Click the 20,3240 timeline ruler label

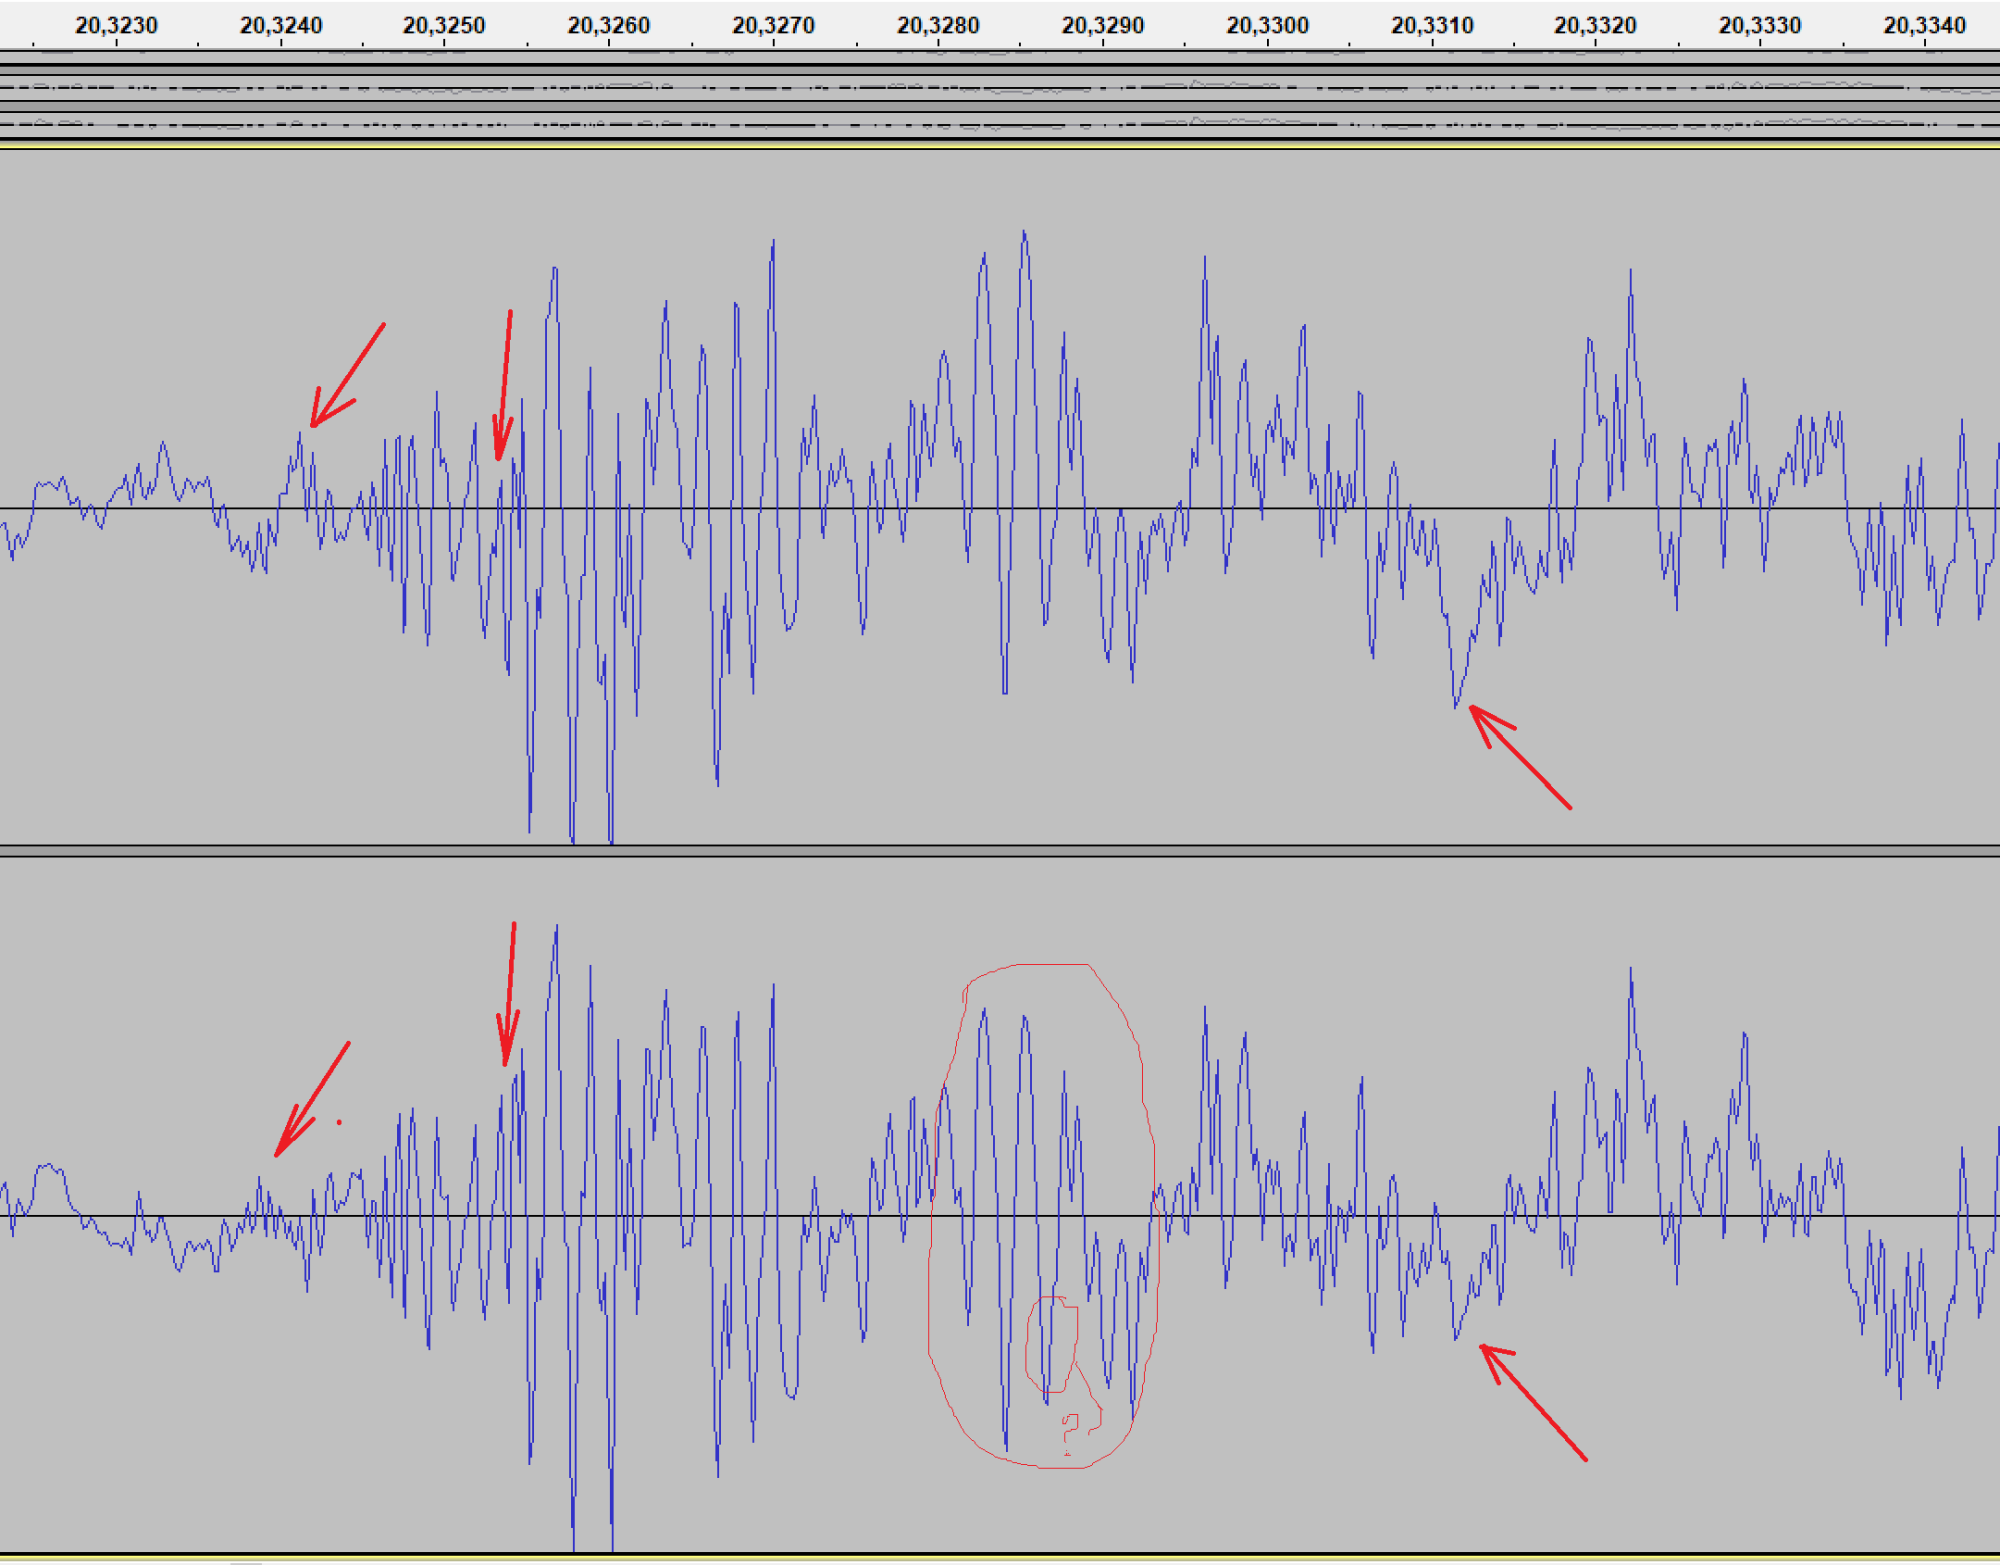281,25
